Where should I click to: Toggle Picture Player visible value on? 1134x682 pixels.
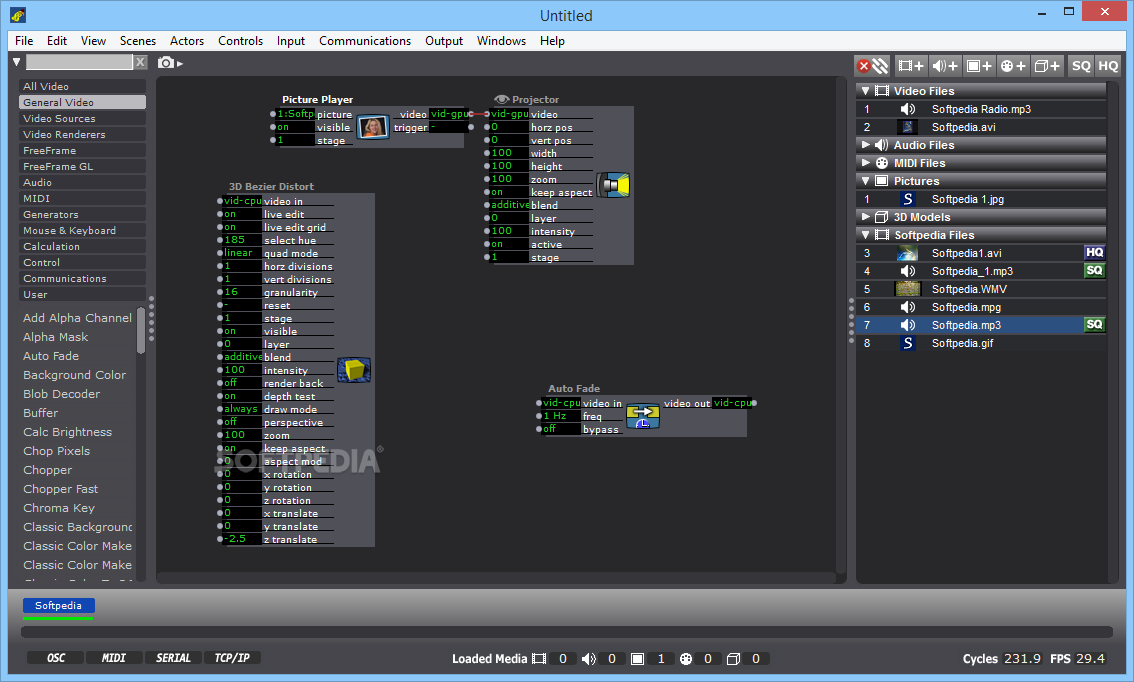pyautogui.click(x=295, y=127)
